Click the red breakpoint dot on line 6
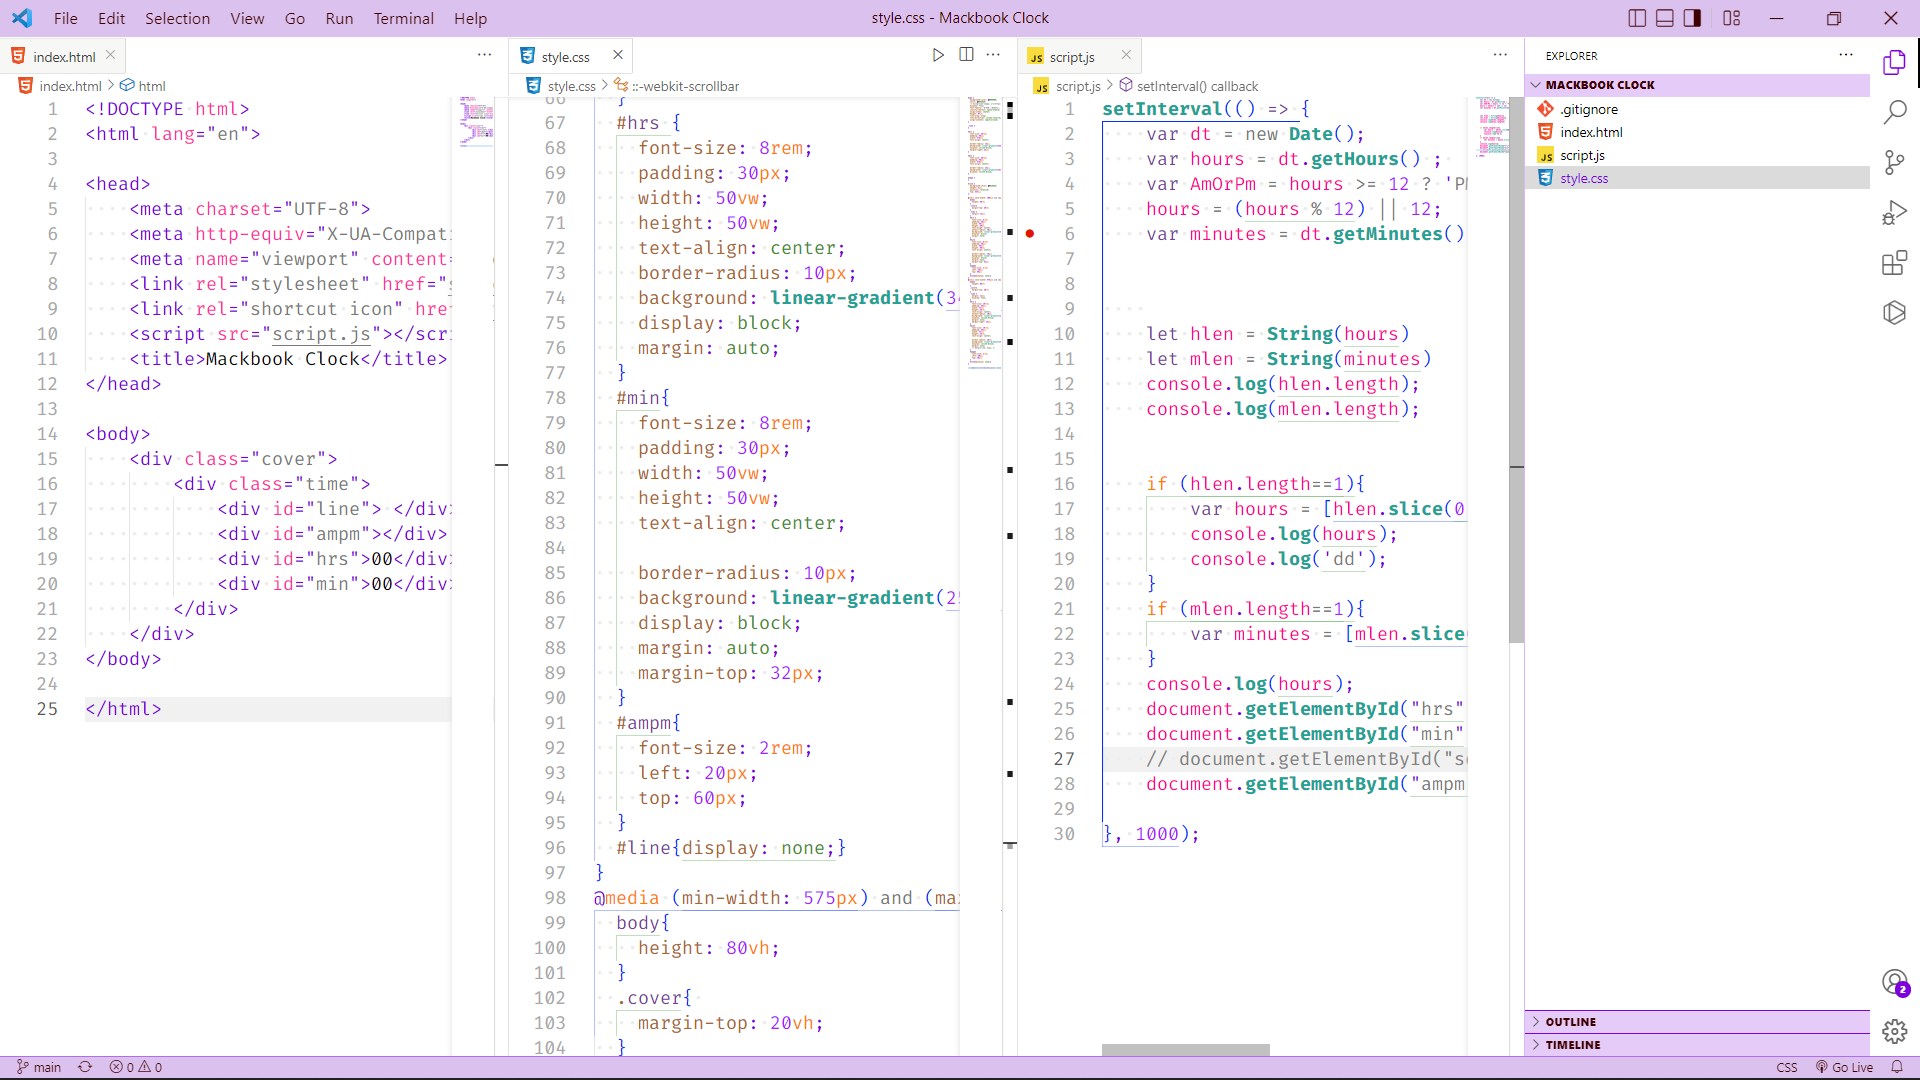Viewport: 1920px width, 1080px height. (x=1030, y=233)
